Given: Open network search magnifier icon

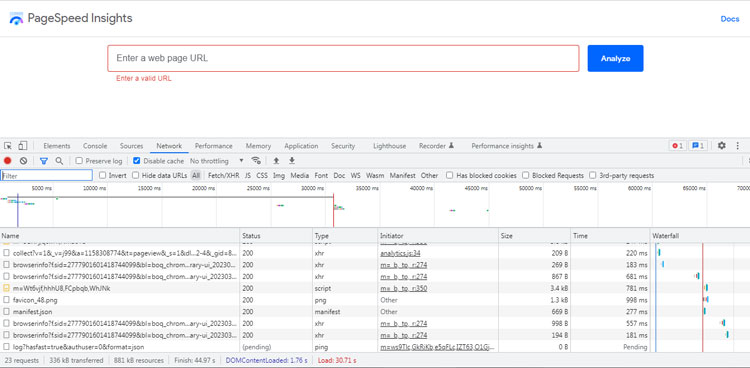Looking at the screenshot, I should point(59,161).
